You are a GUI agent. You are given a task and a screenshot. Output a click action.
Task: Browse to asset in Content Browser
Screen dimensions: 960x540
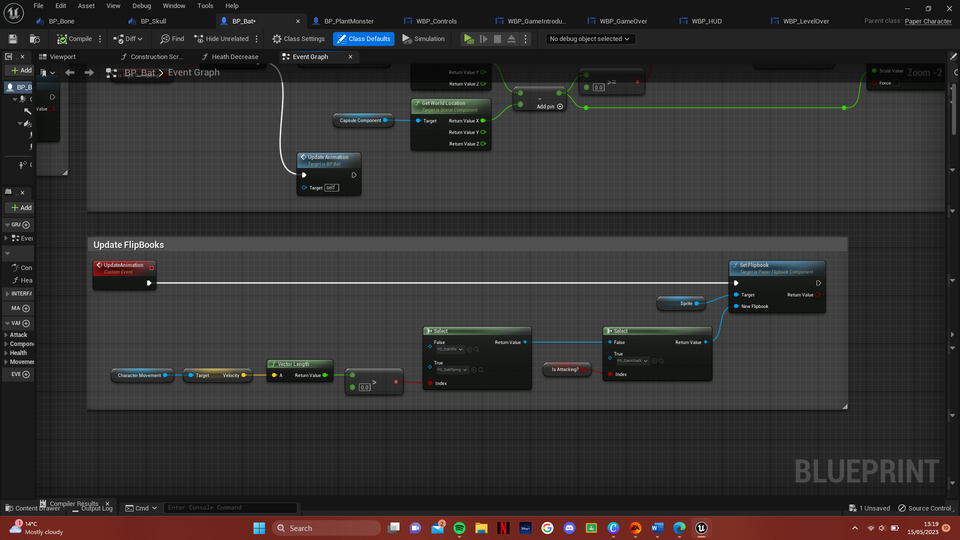coord(35,39)
